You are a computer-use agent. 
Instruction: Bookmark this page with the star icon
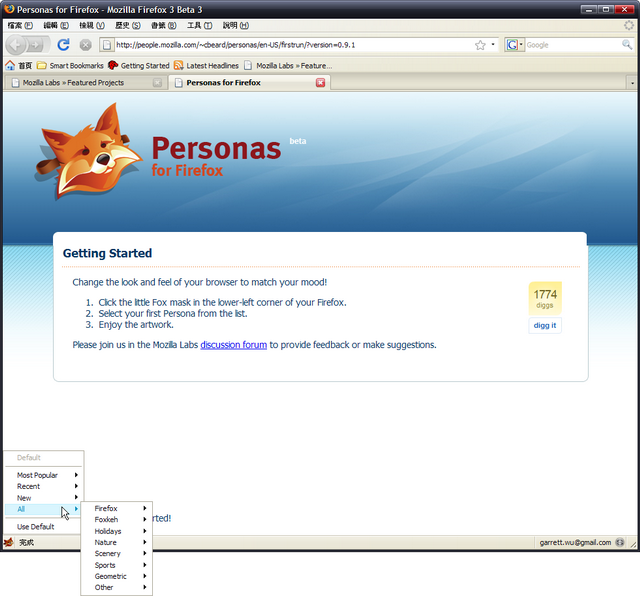[x=480, y=45]
